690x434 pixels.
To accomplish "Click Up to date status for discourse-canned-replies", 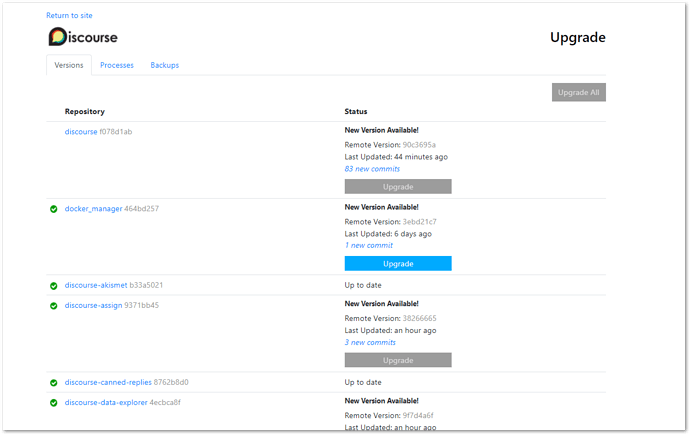I will [363, 382].
